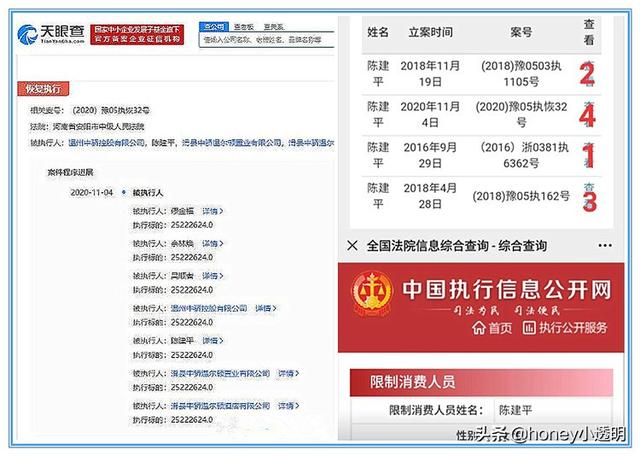Open 温州中骄控股有限公司 company link in the timeline list

[209, 308]
